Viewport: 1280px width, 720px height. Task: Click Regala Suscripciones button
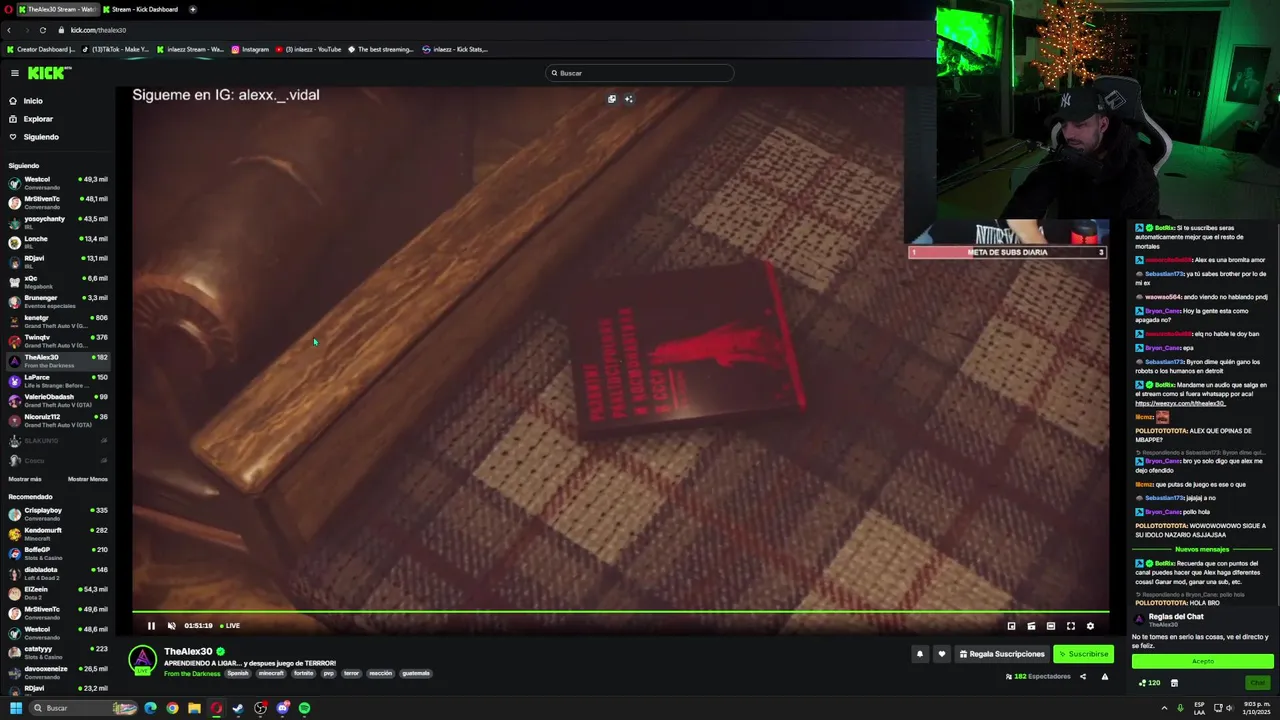click(1001, 654)
